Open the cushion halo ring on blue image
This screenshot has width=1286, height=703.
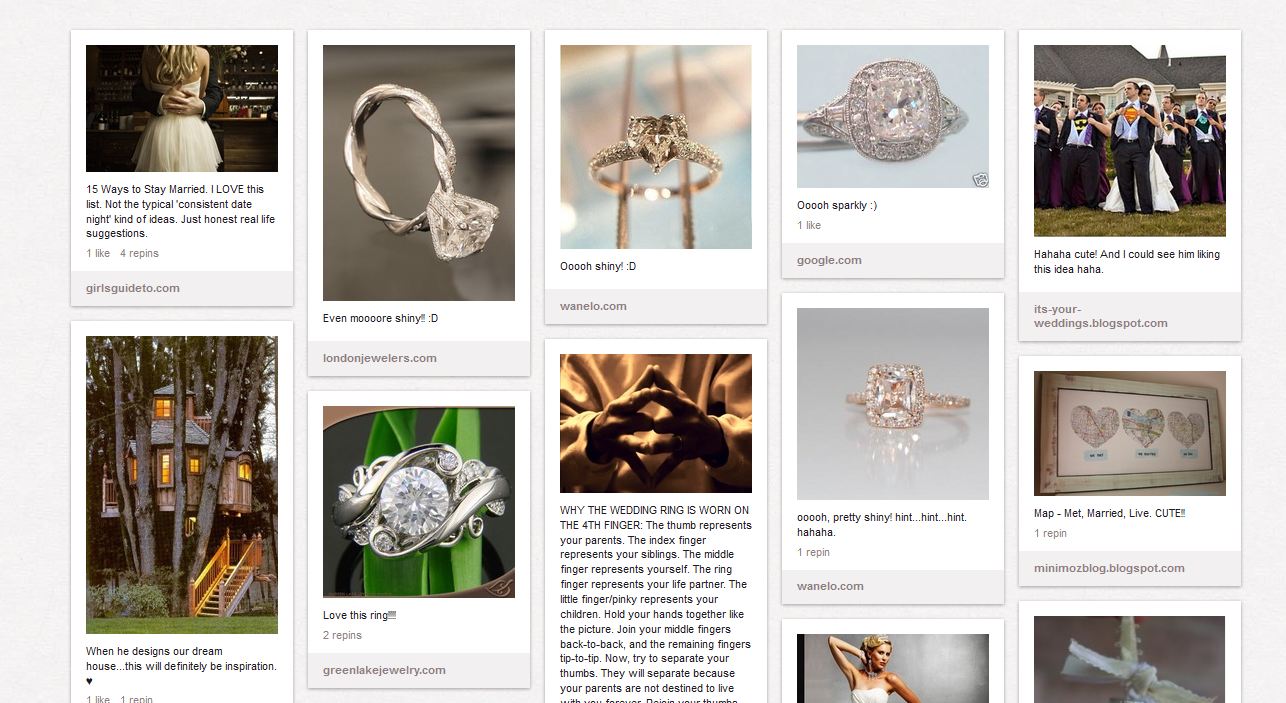[893, 117]
